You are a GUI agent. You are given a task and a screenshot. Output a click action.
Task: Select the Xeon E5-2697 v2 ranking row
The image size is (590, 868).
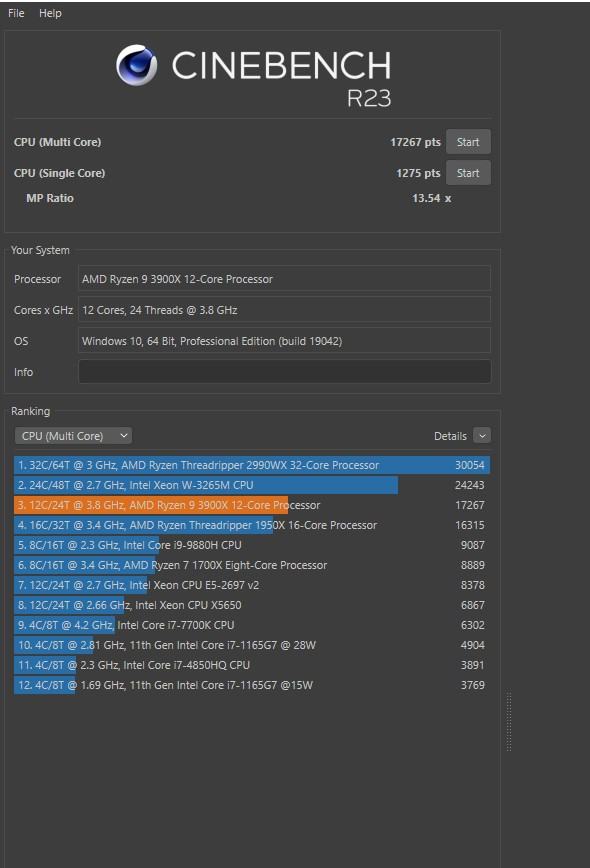tap(252, 585)
